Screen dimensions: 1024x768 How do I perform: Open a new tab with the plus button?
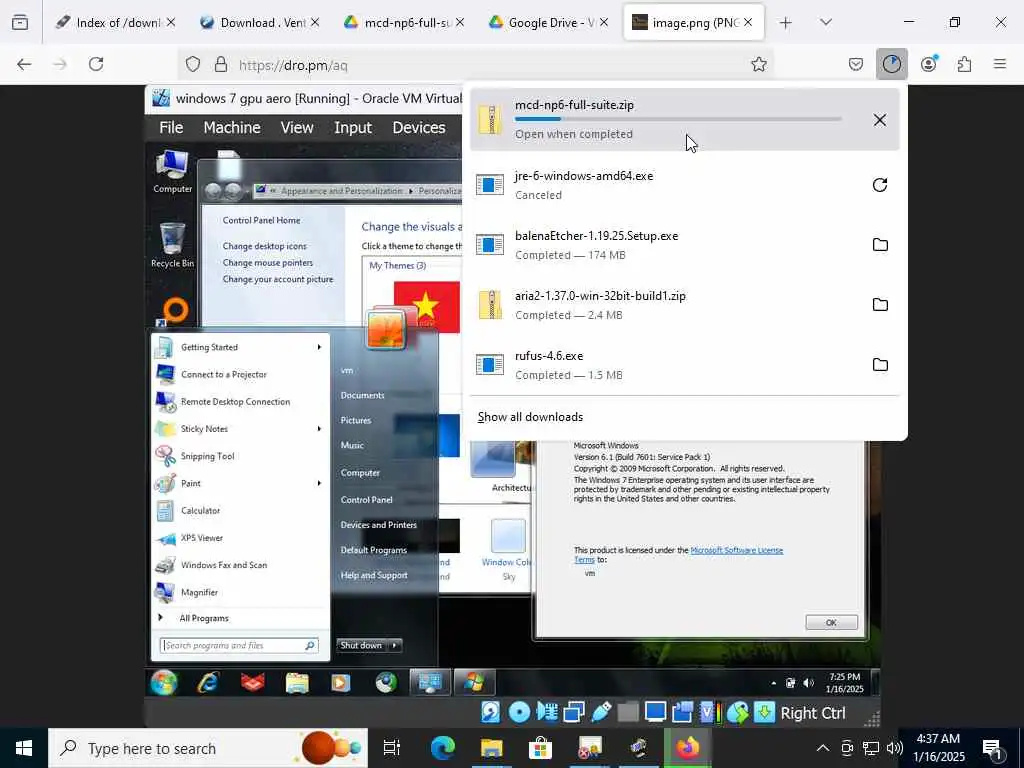point(785,23)
